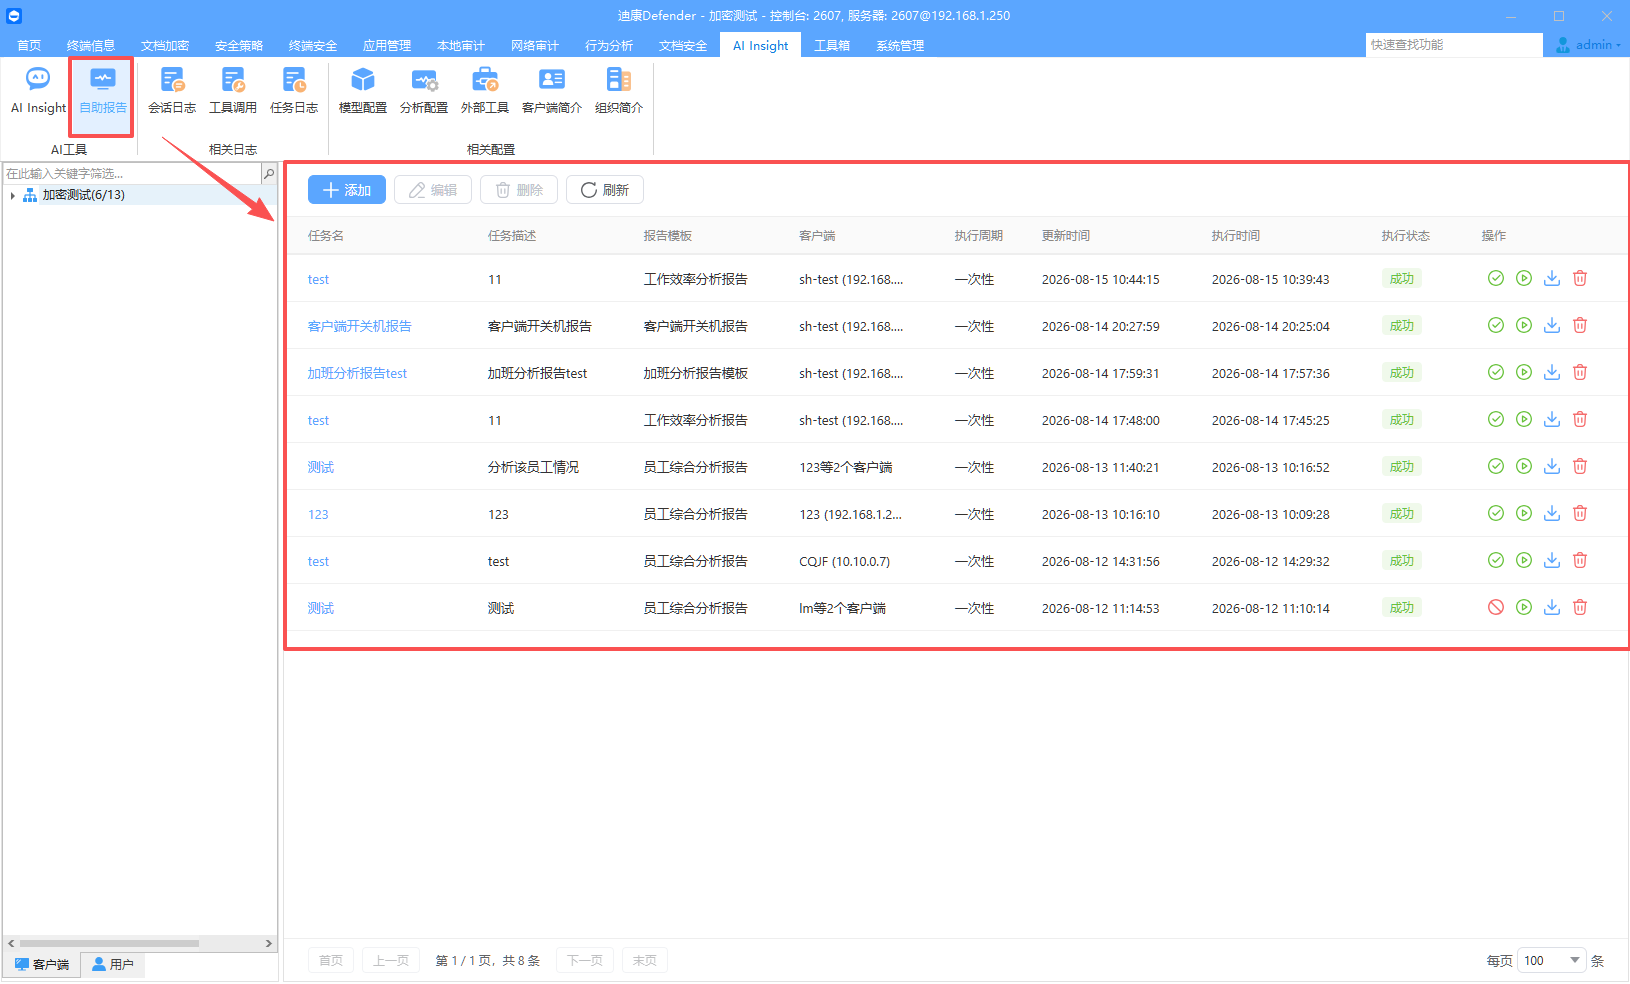
Task: Open the task link named 123
Action: tap(318, 514)
